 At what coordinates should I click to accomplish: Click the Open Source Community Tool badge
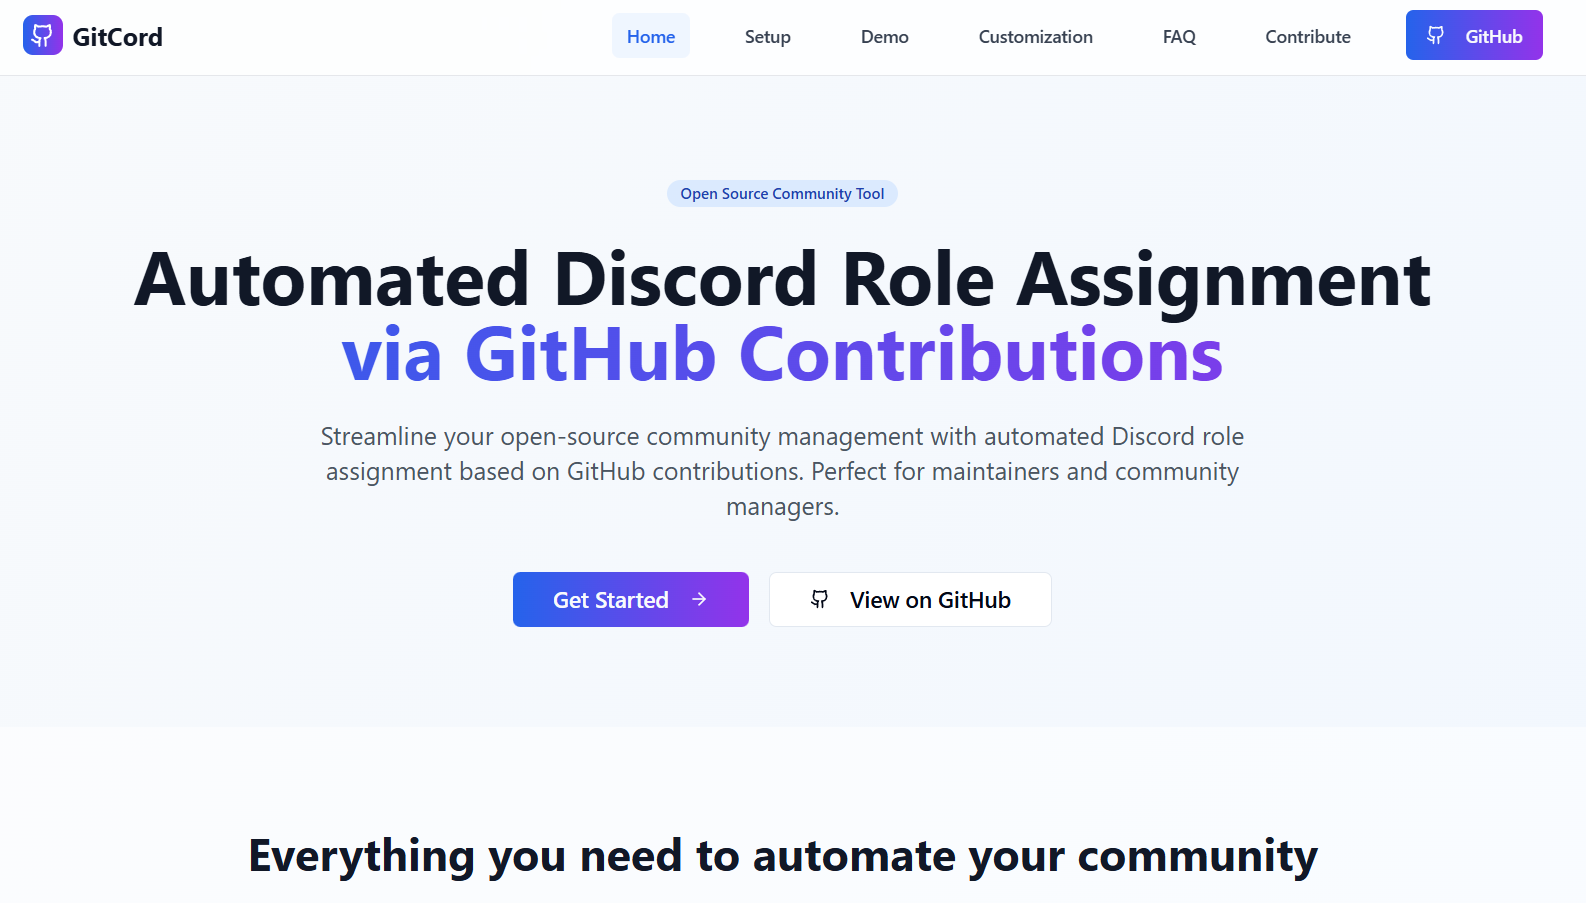tap(782, 194)
